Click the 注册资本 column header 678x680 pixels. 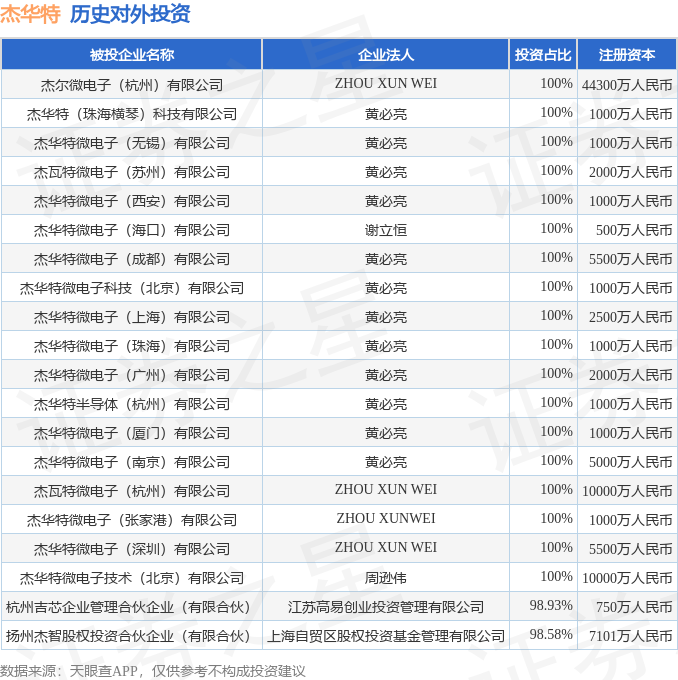[627, 55]
